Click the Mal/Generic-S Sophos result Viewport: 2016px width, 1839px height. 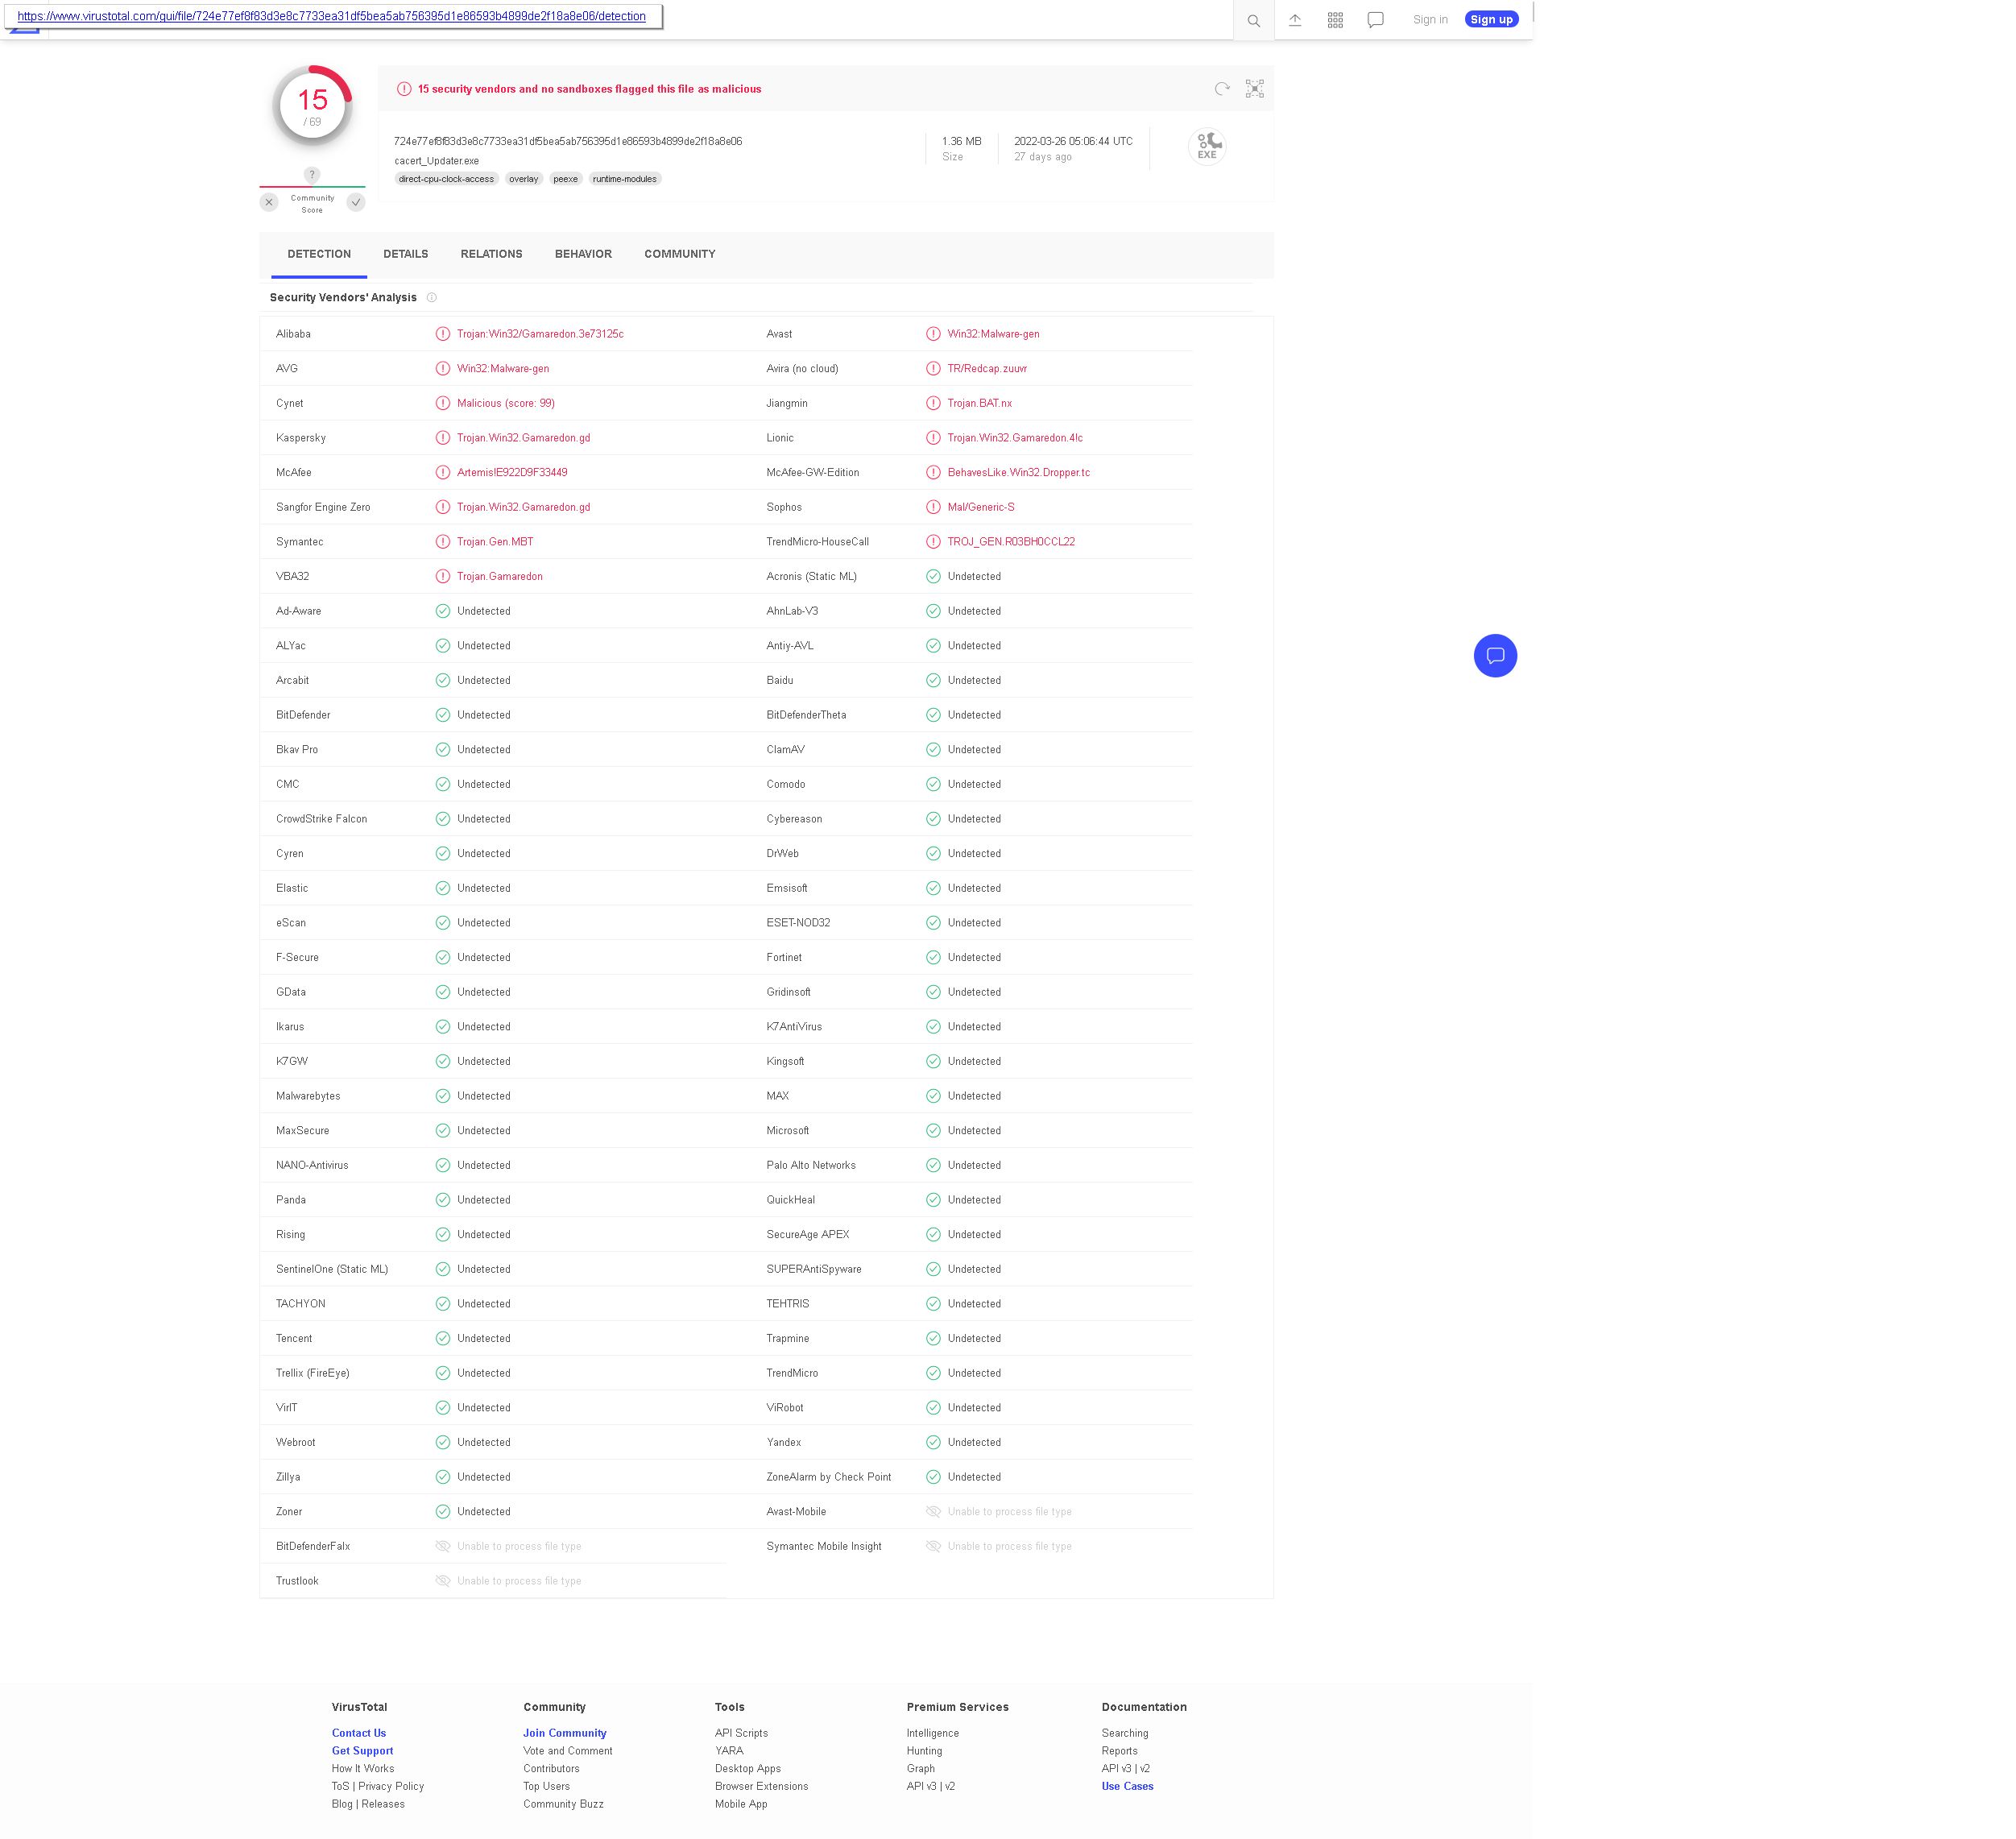point(981,507)
